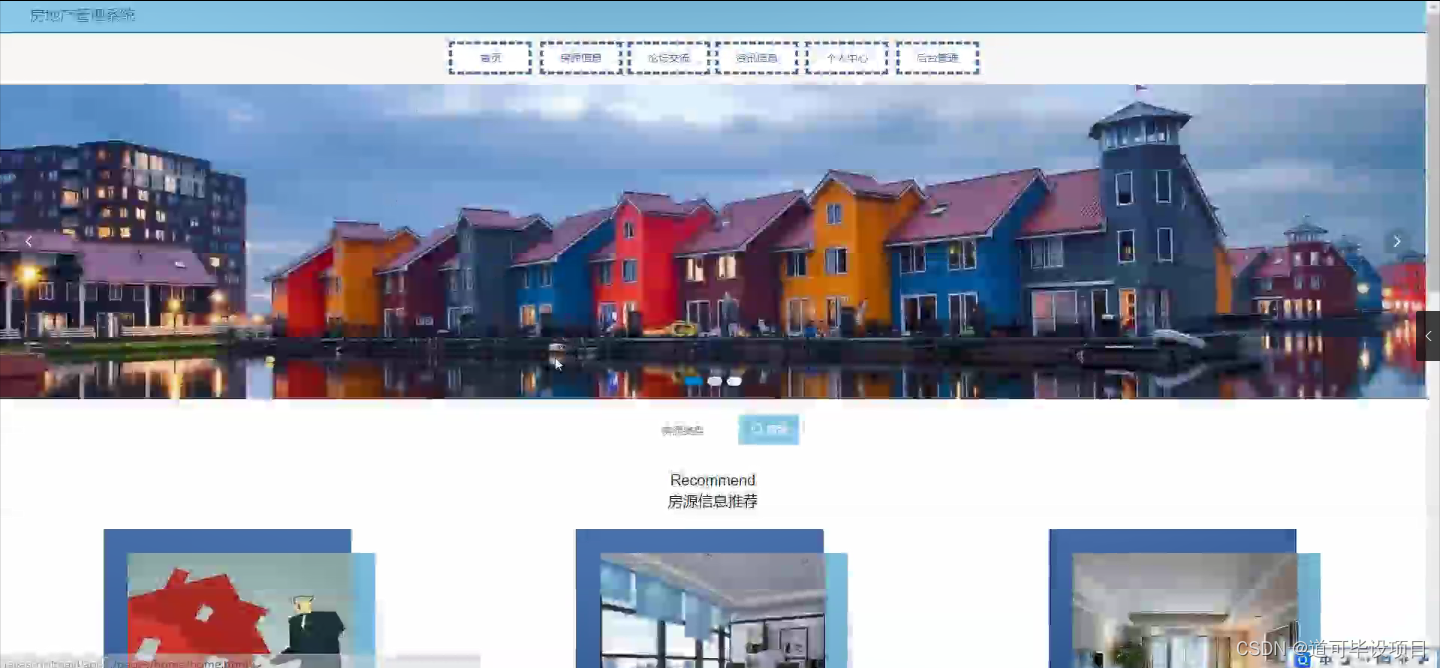Click the CSDN logo icon near the watermark

(1301, 660)
